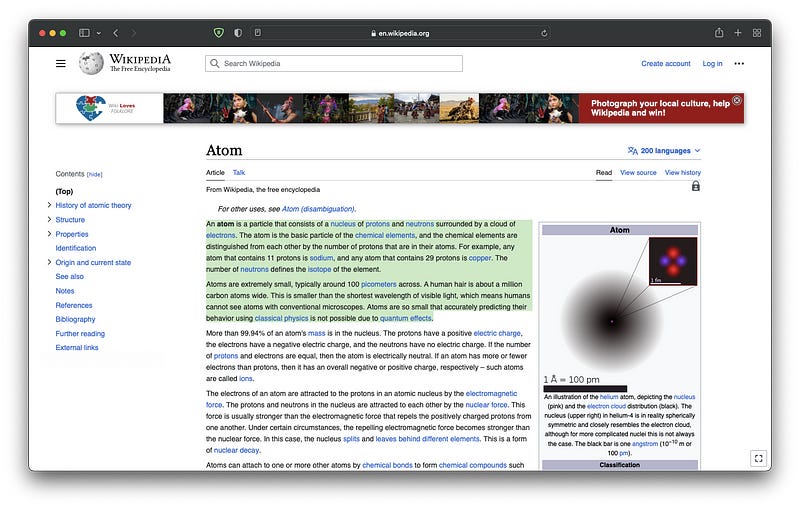The height and width of the screenshot is (509, 800).
Task: Follow the electron cloud link in caption
Action: click(x=606, y=406)
